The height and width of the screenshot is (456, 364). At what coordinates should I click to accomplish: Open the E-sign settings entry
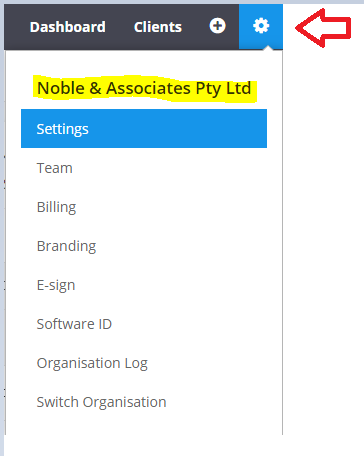point(56,285)
